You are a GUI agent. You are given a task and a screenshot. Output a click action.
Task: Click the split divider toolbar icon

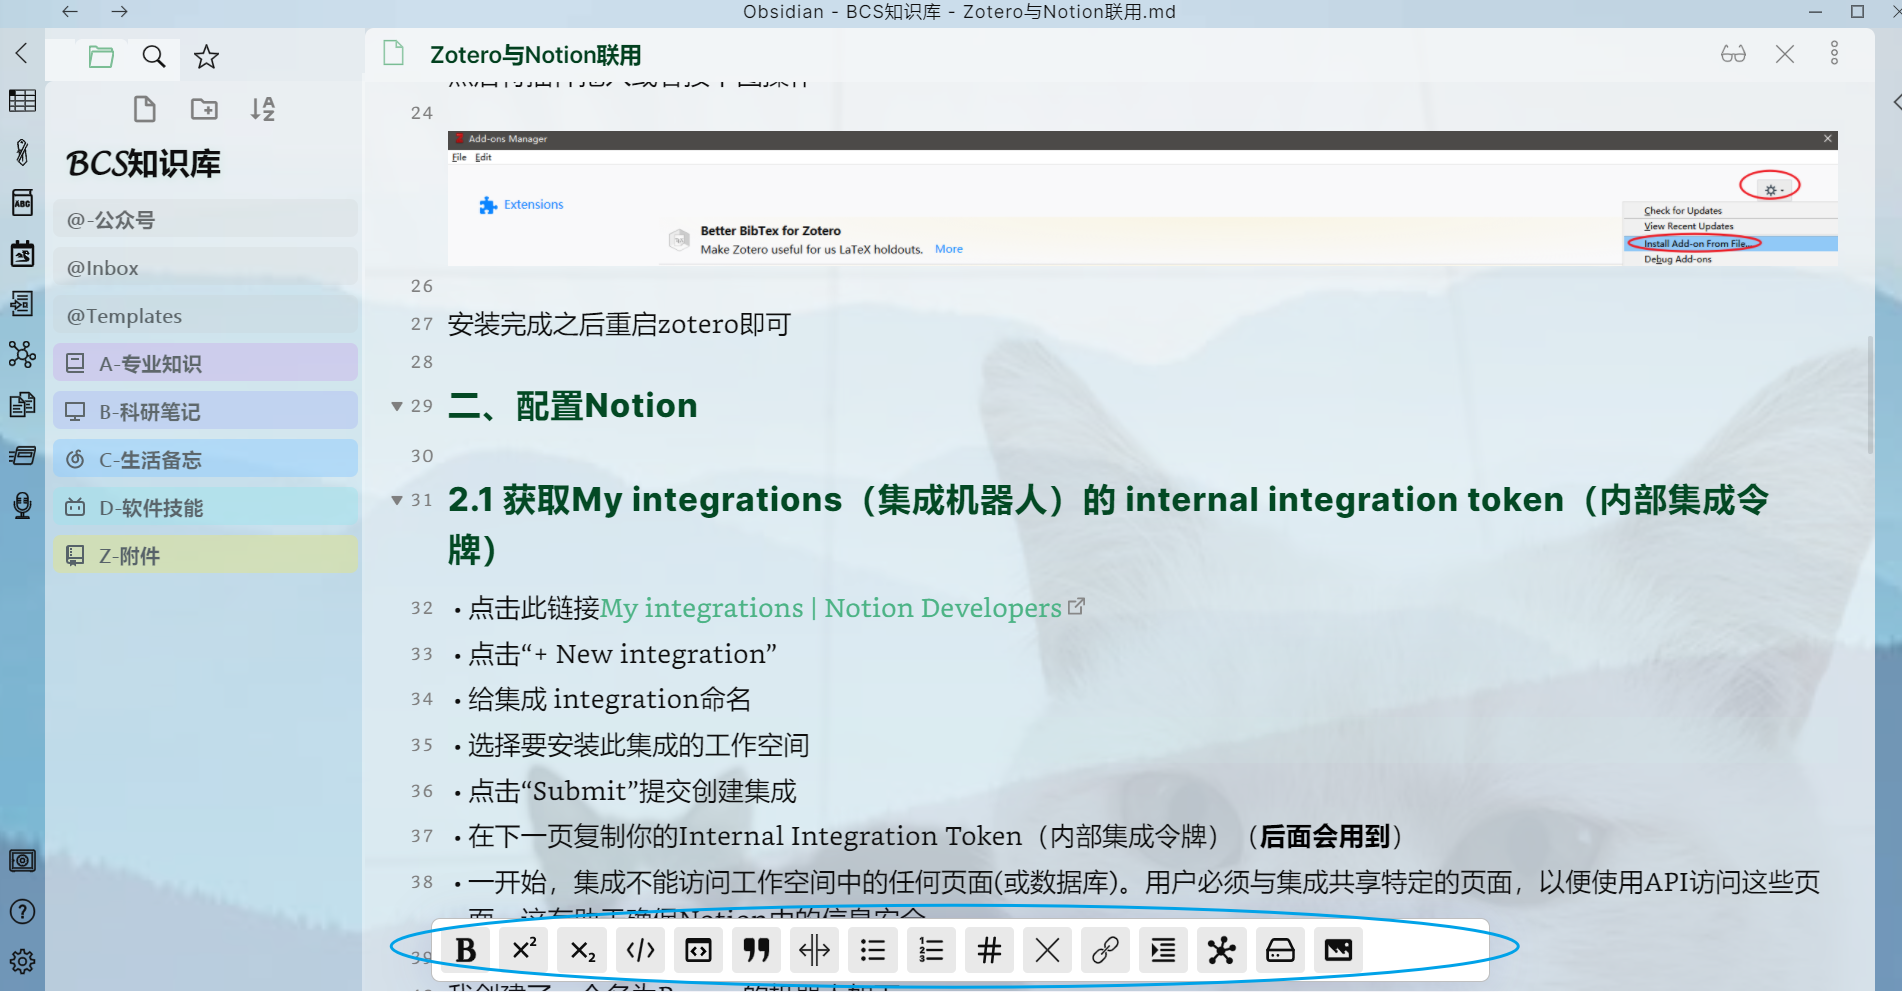tap(815, 950)
